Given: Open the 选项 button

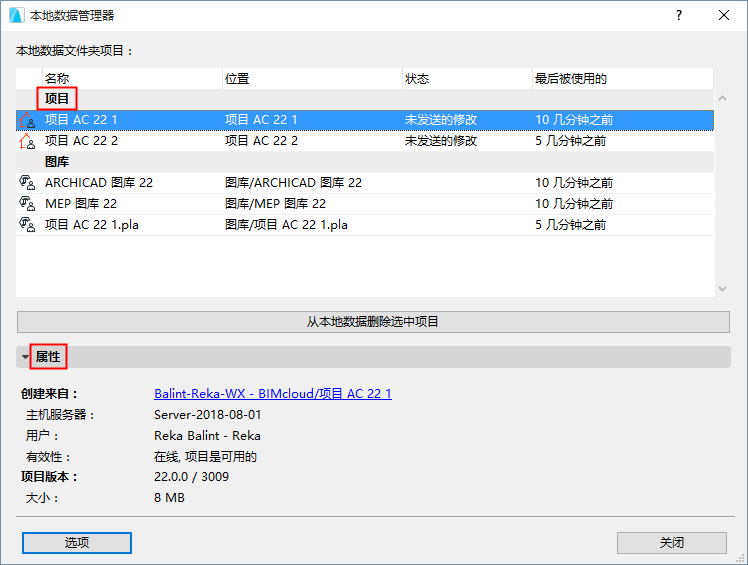Looking at the screenshot, I should 77,543.
